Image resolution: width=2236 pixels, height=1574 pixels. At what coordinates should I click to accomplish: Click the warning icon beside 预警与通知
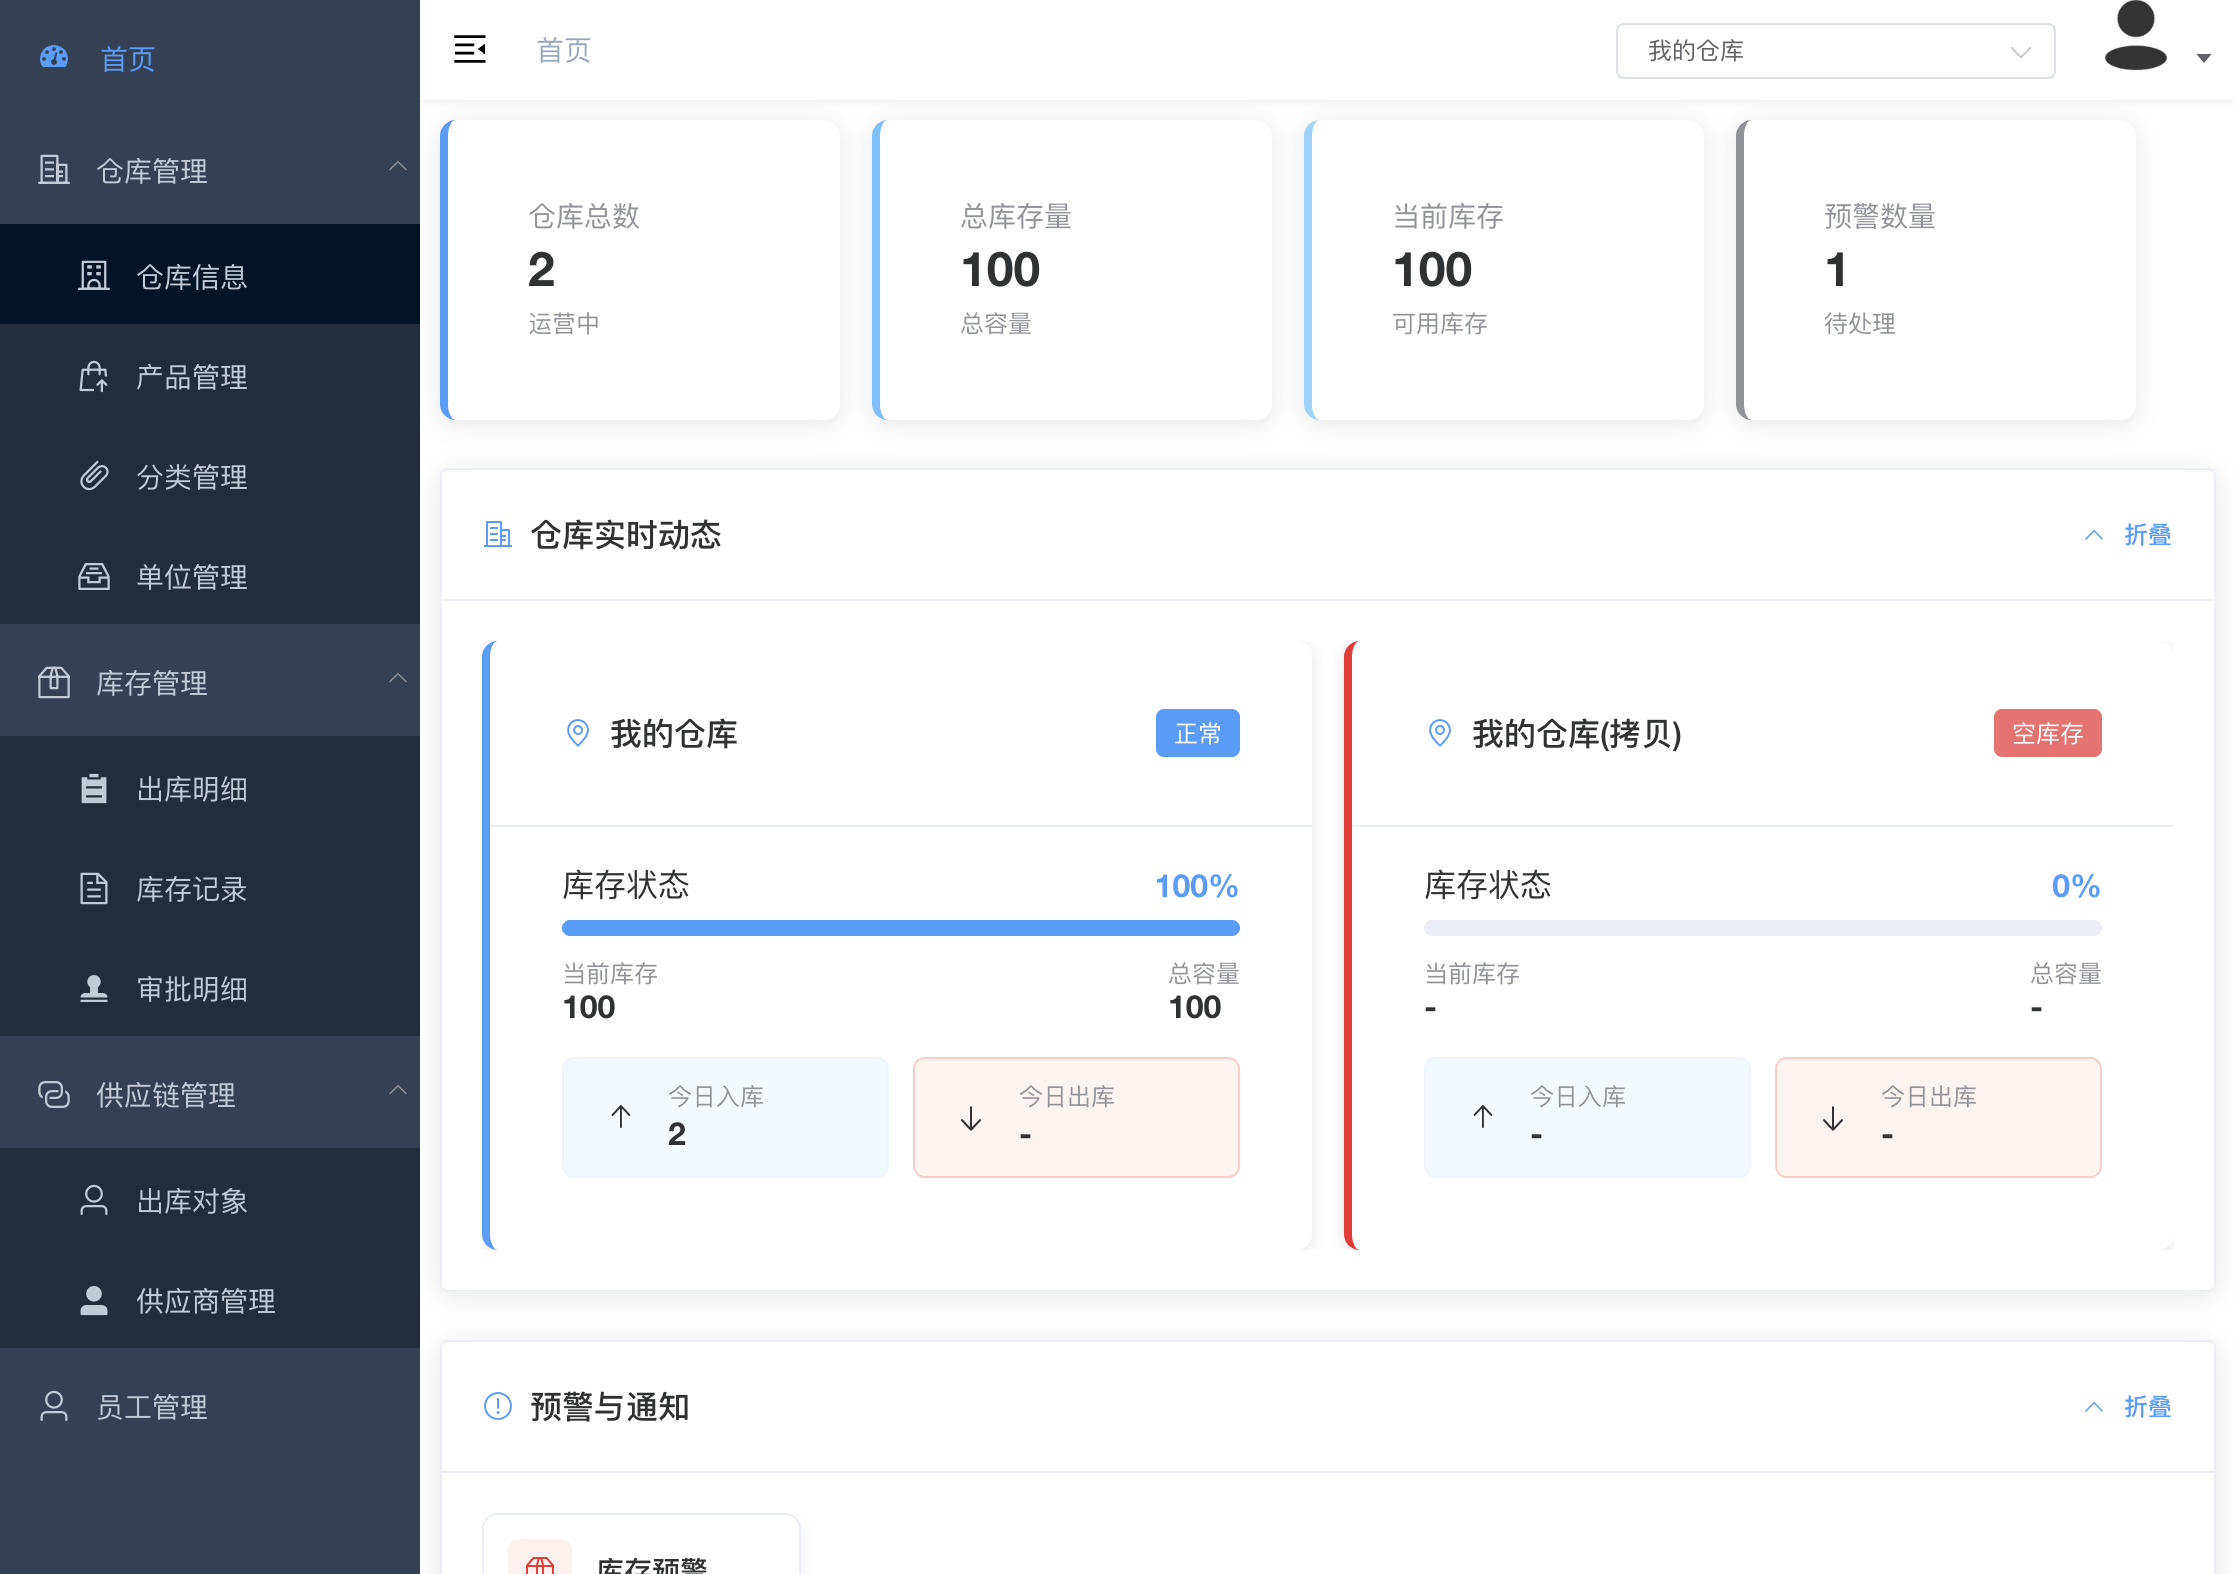click(497, 1406)
